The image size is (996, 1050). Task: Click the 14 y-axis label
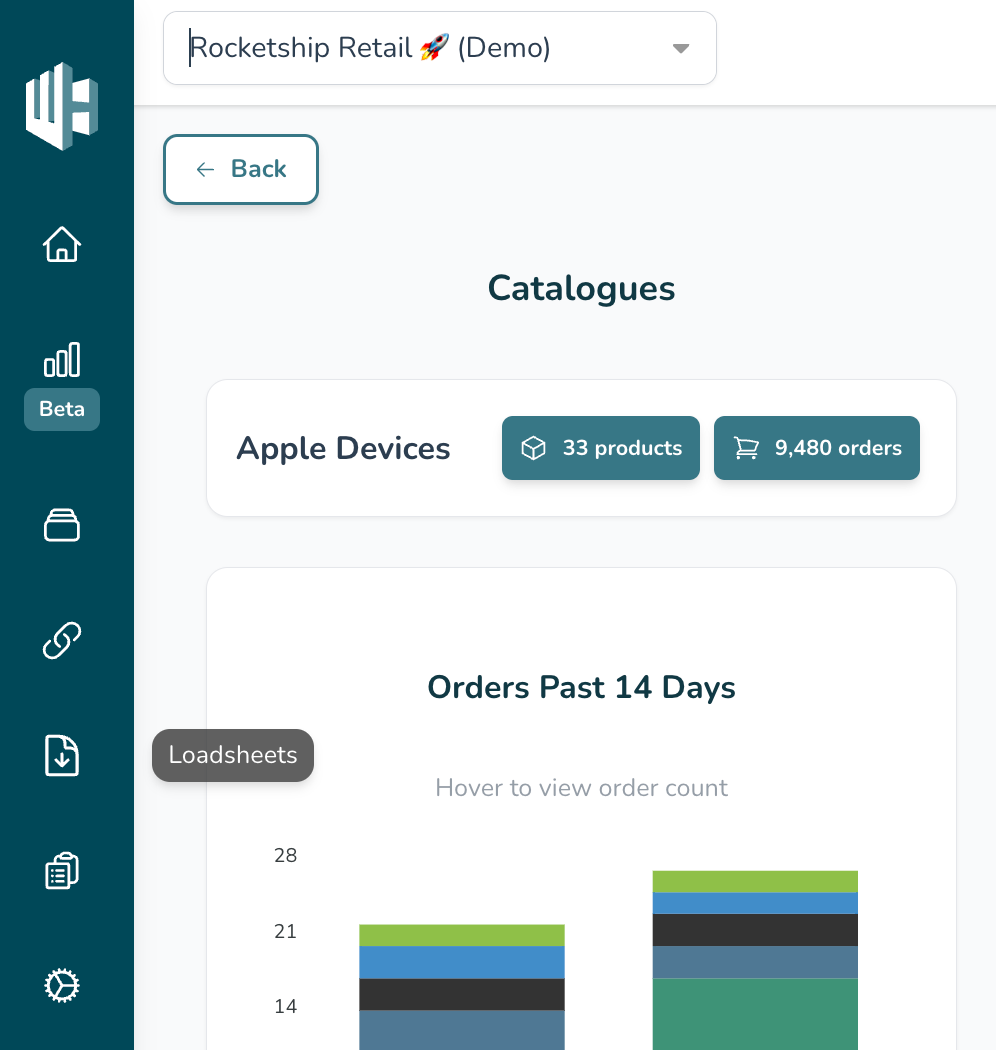tap(285, 1006)
